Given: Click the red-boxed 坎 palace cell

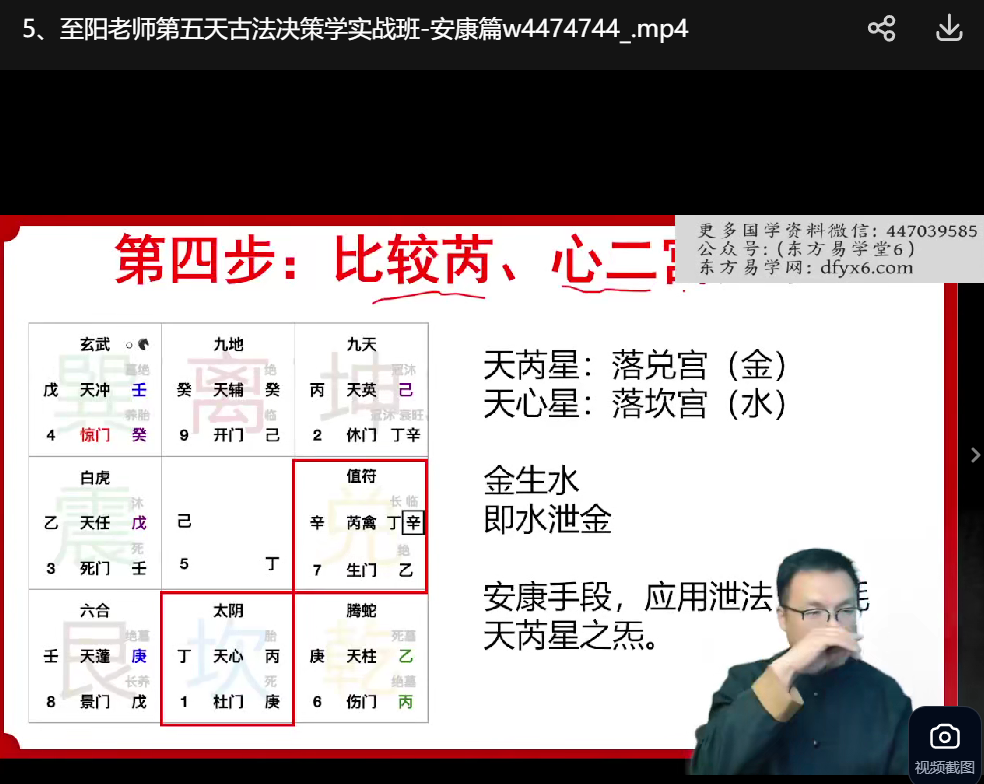Looking at the screenshot, I should [x=227, y=658].
